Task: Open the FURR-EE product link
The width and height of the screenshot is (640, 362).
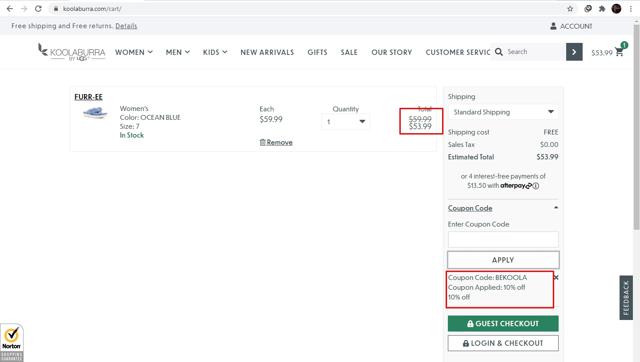Action: pos(88,97)
